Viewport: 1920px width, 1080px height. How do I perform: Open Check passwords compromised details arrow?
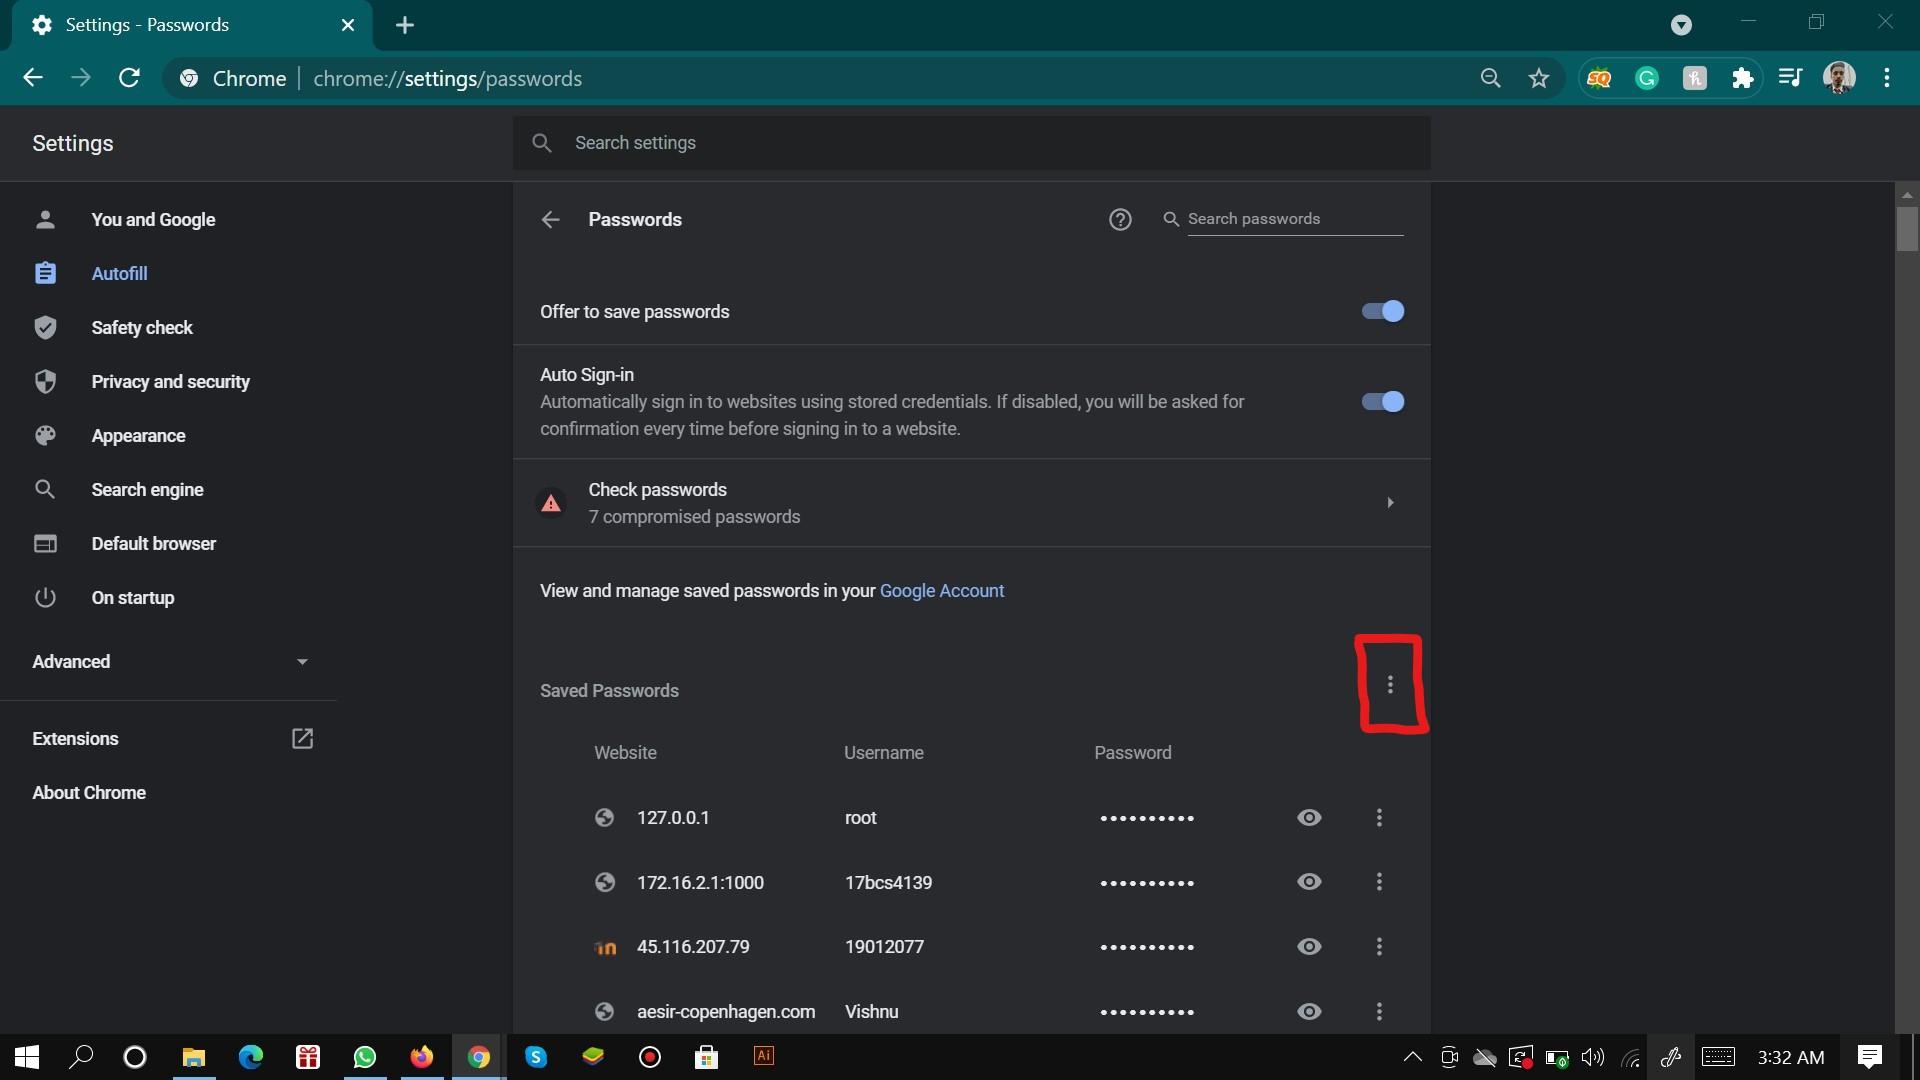[1390, 502]
